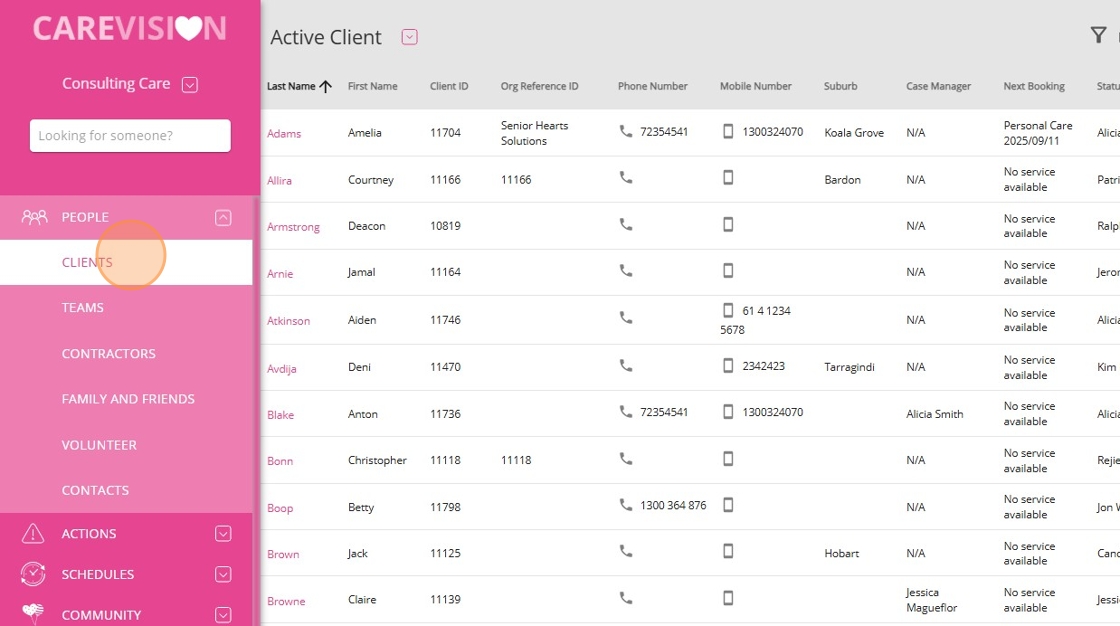
Task: Open the Active Client view dropdown
Action: [409, 37]
